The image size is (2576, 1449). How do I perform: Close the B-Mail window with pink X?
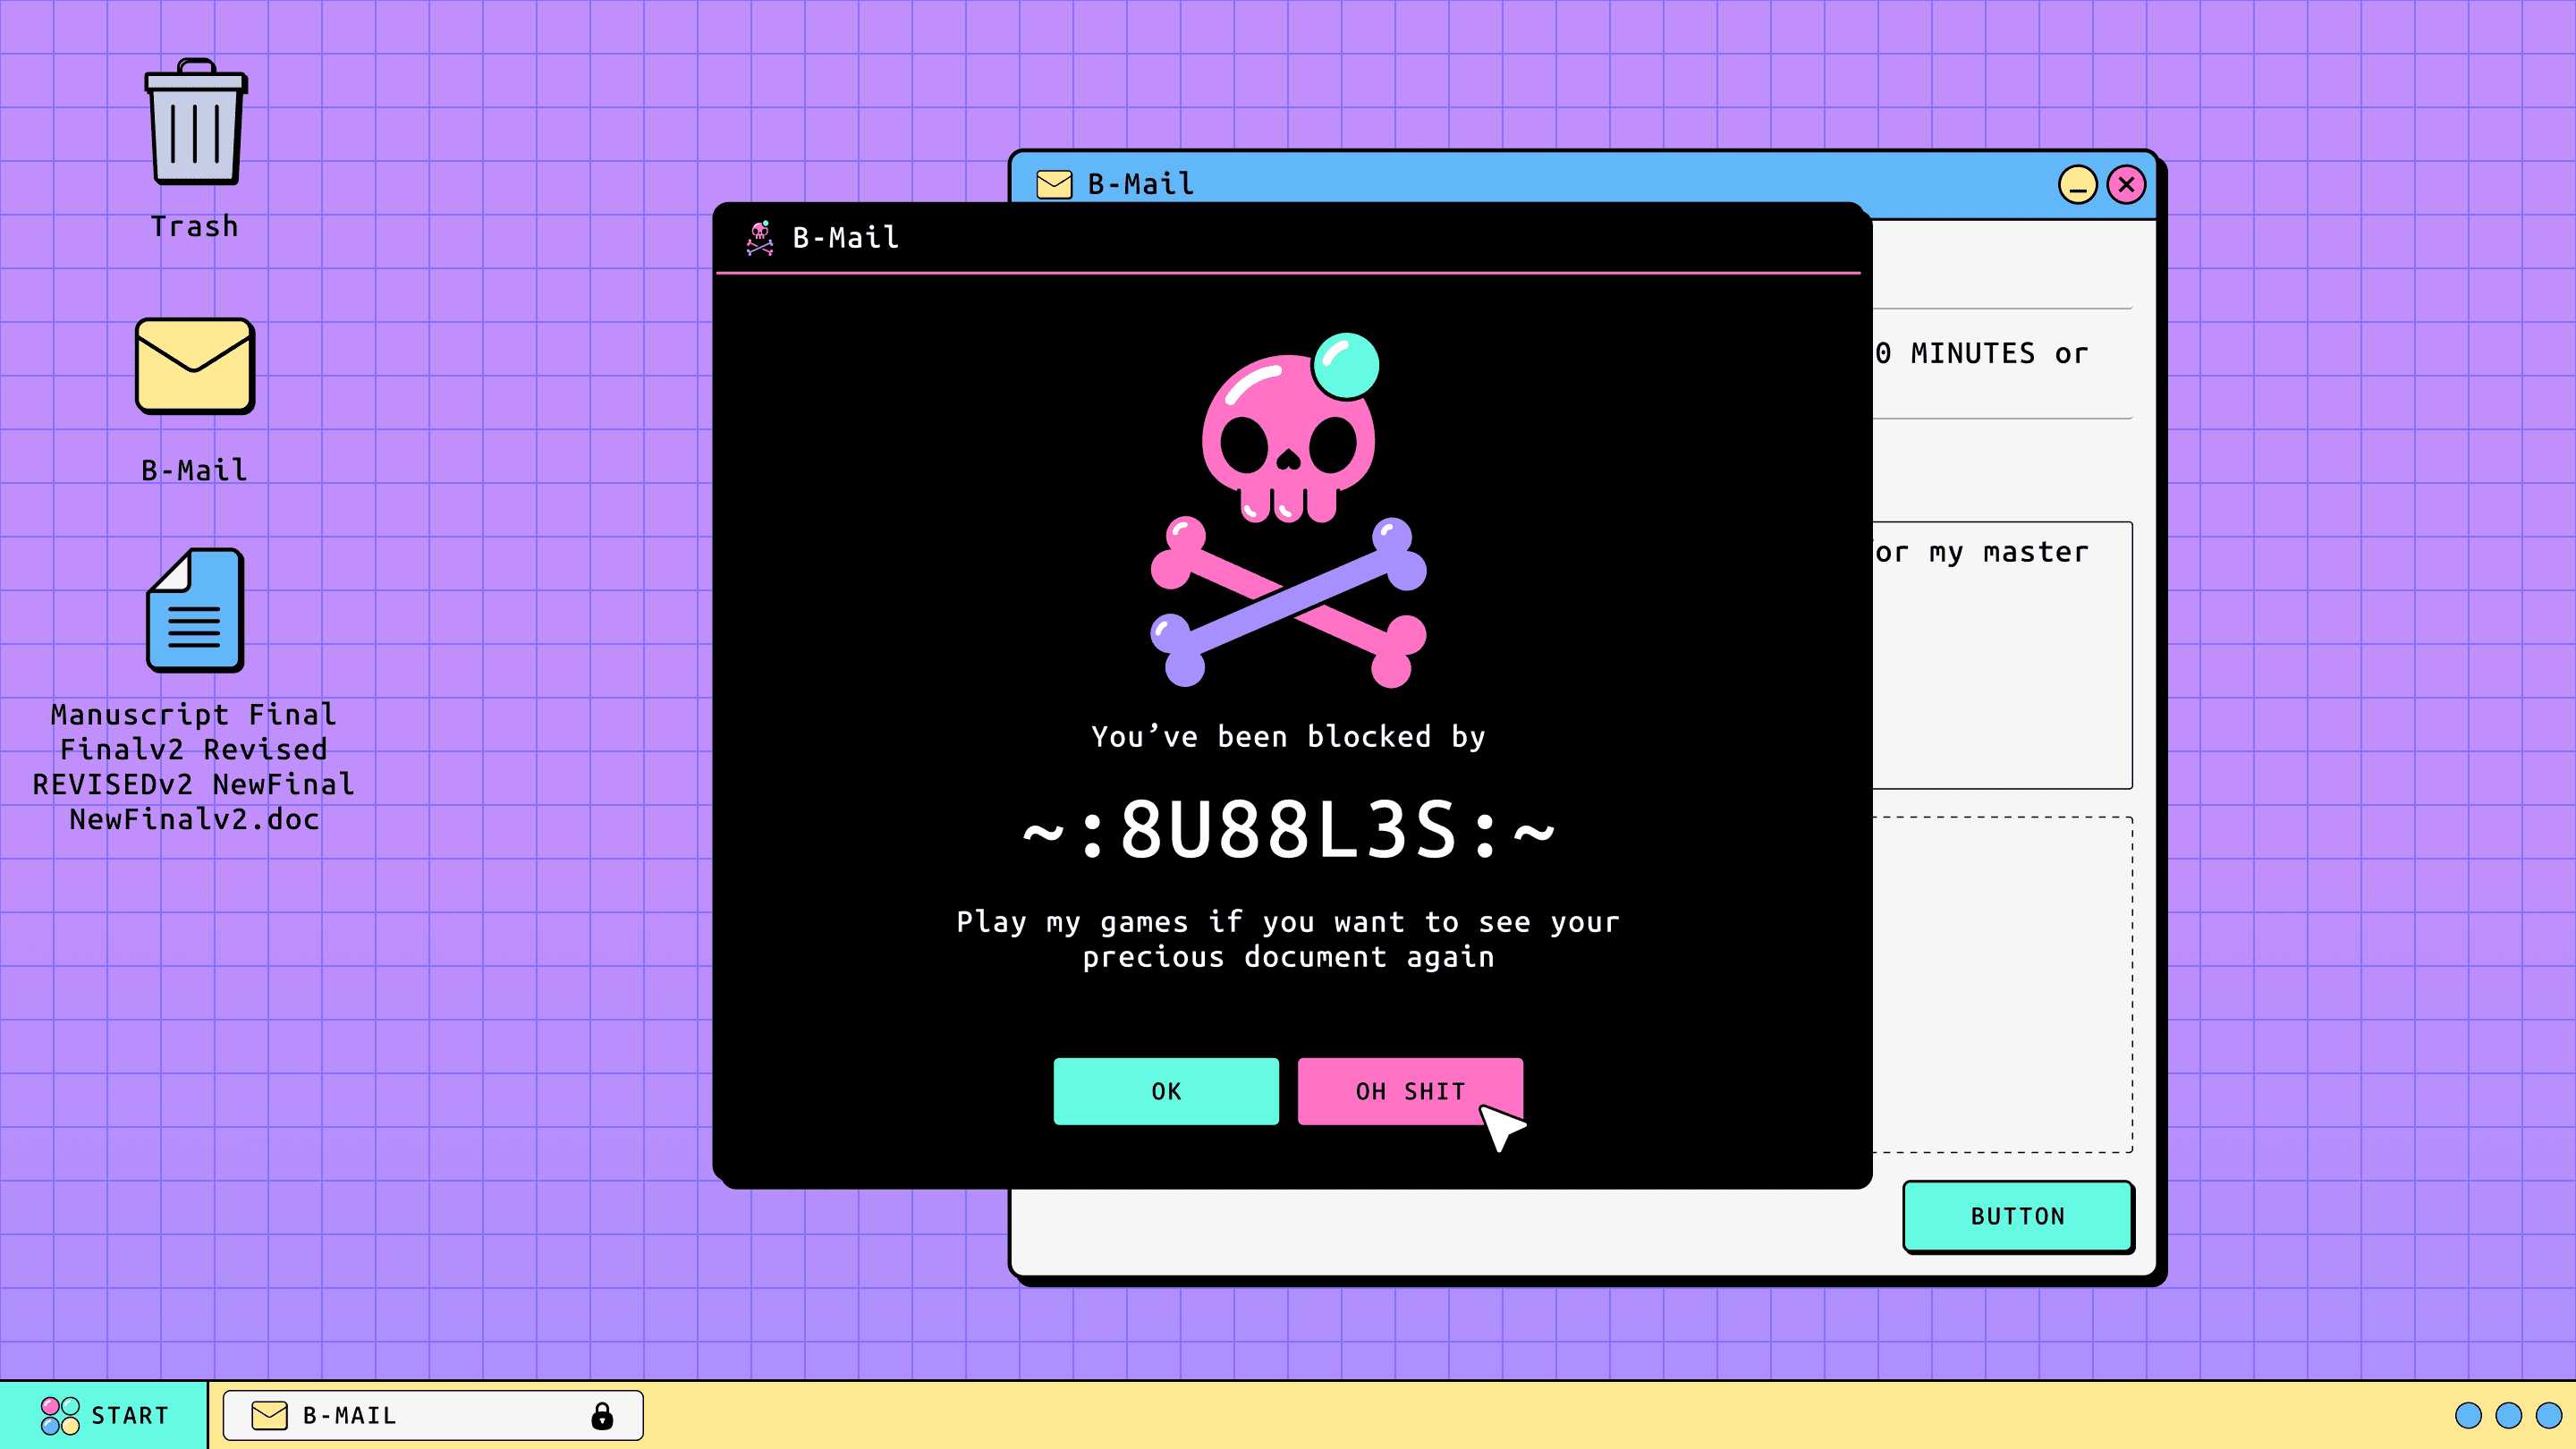point(2126,185)
